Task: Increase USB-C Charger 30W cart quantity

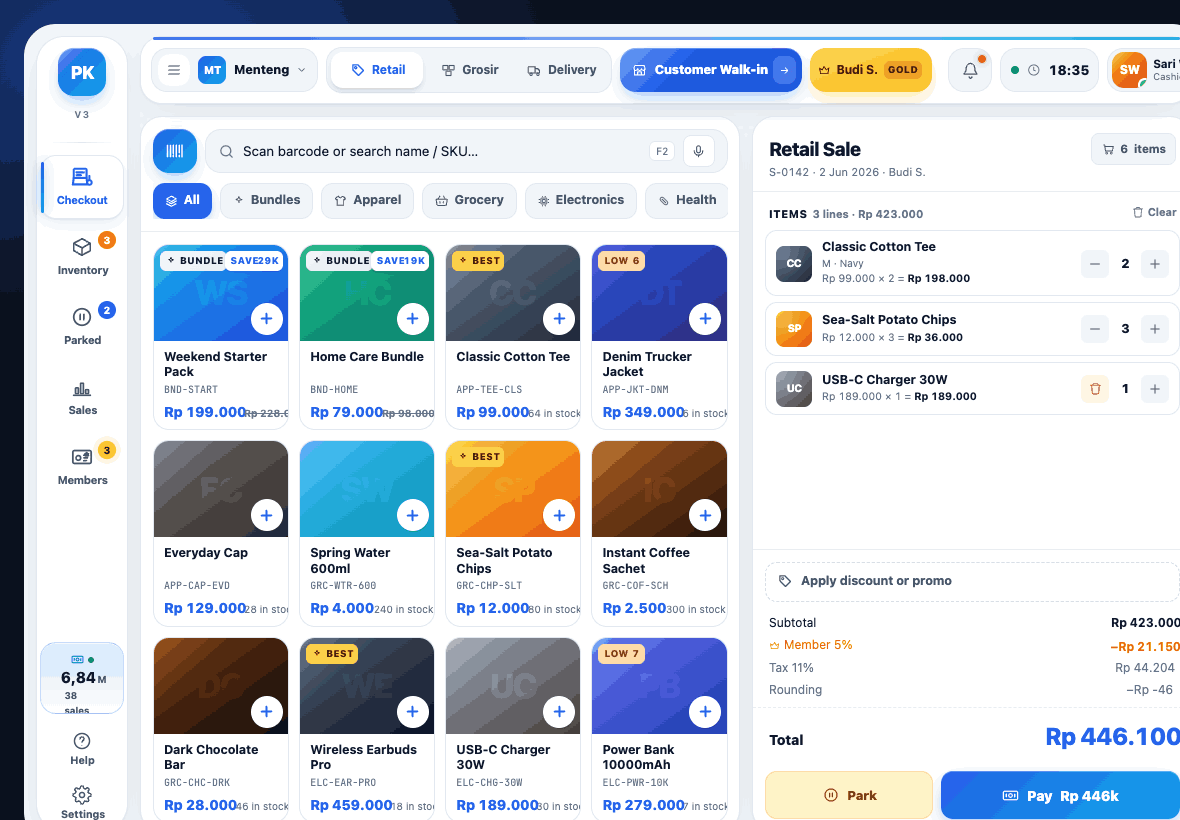Action: (x=1154, y=389)
